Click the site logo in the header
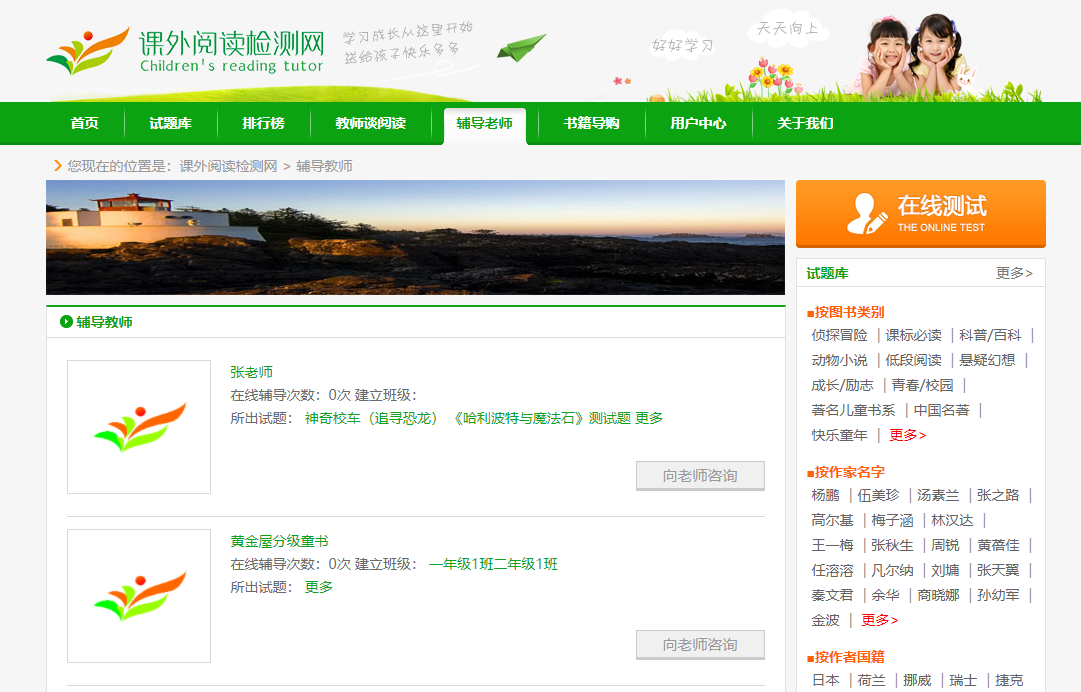Viewport: 1081px width, 692px height. (x=186, y=52)
